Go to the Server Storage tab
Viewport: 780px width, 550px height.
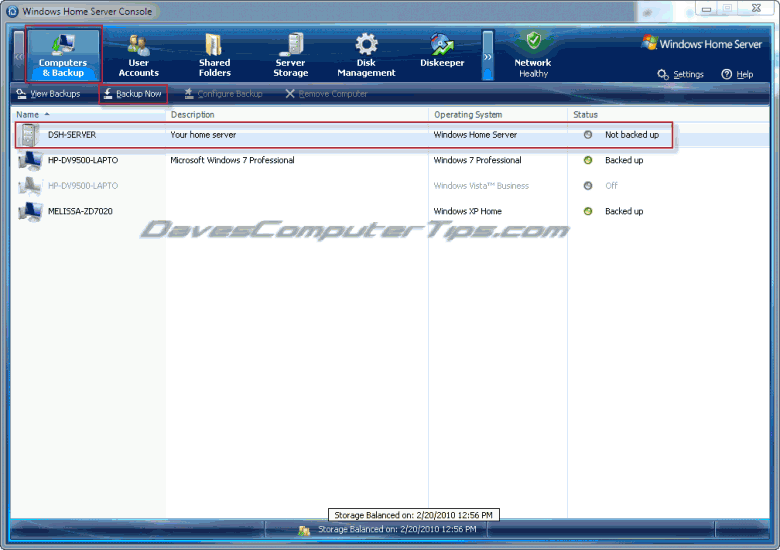[x=291, y=54]
